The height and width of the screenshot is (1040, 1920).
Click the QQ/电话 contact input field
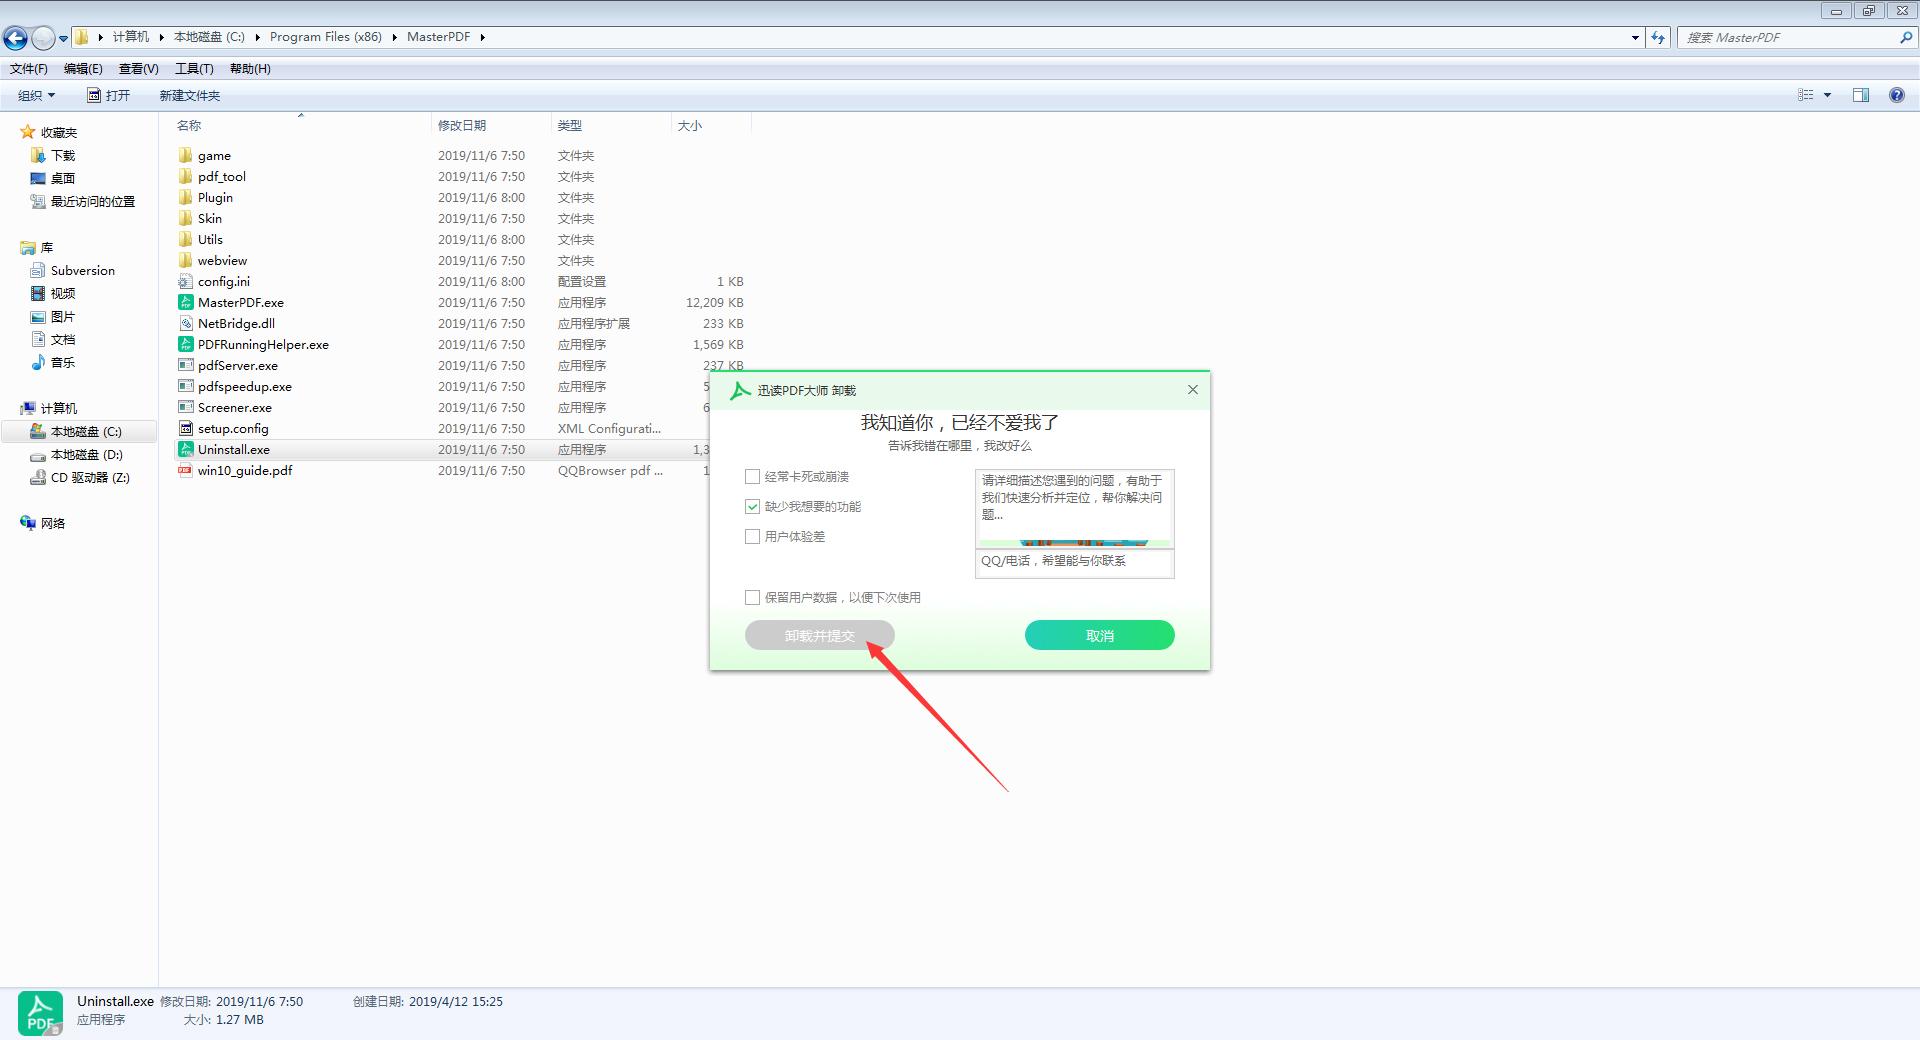[x=1074, y=562]
